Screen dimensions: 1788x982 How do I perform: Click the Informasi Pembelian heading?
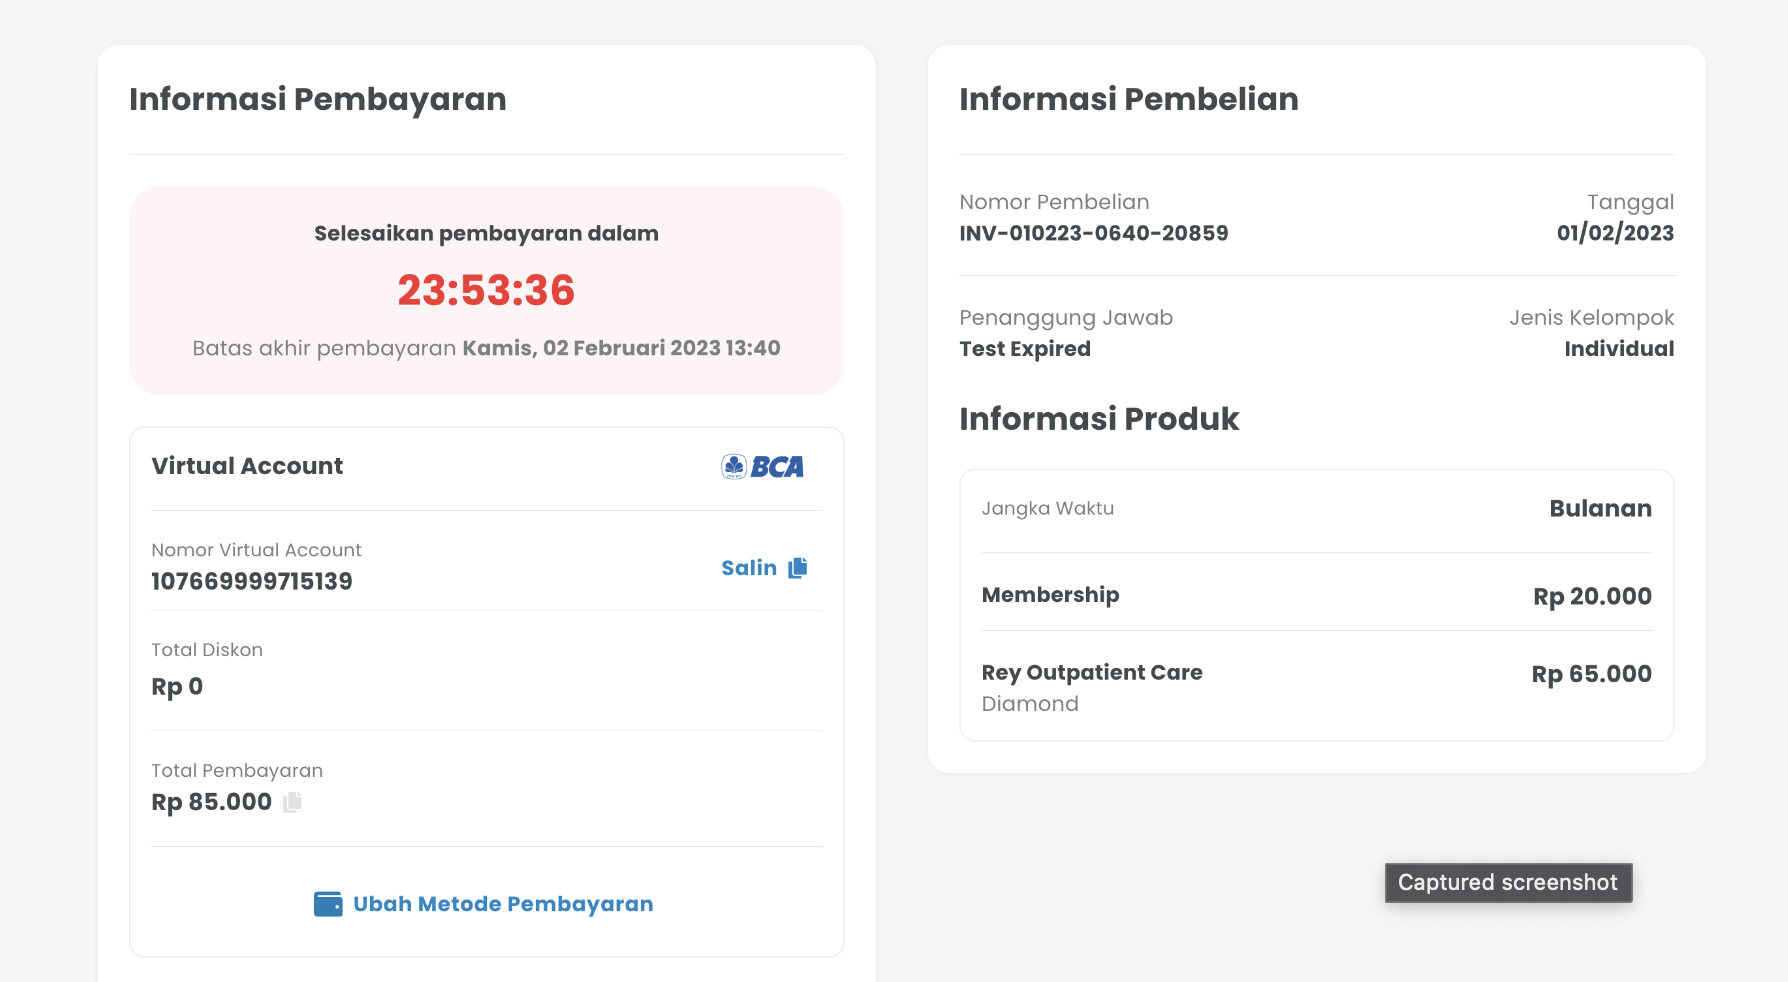pyautogui.click(x=1129, y=99)
